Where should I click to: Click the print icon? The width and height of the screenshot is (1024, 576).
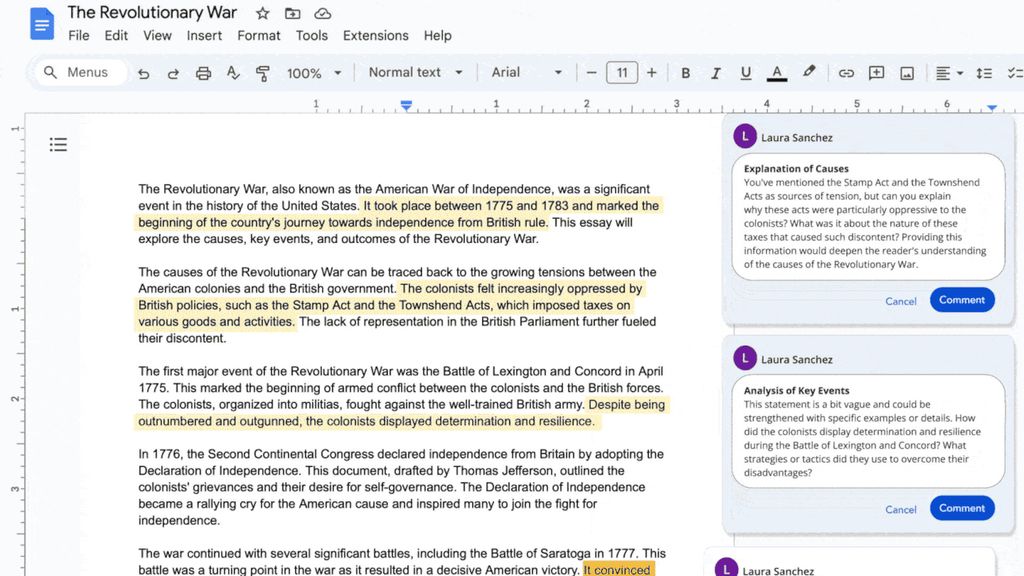[203, 73]
